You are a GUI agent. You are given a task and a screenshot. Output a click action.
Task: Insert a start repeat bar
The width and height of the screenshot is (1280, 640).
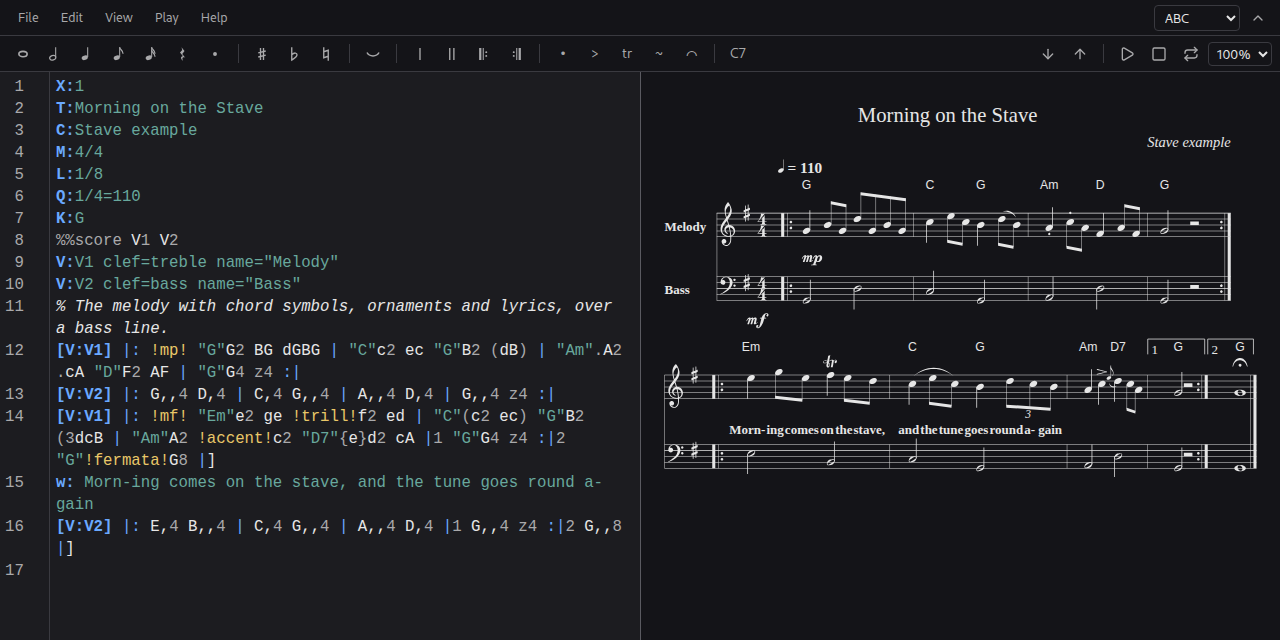[484, 54]
